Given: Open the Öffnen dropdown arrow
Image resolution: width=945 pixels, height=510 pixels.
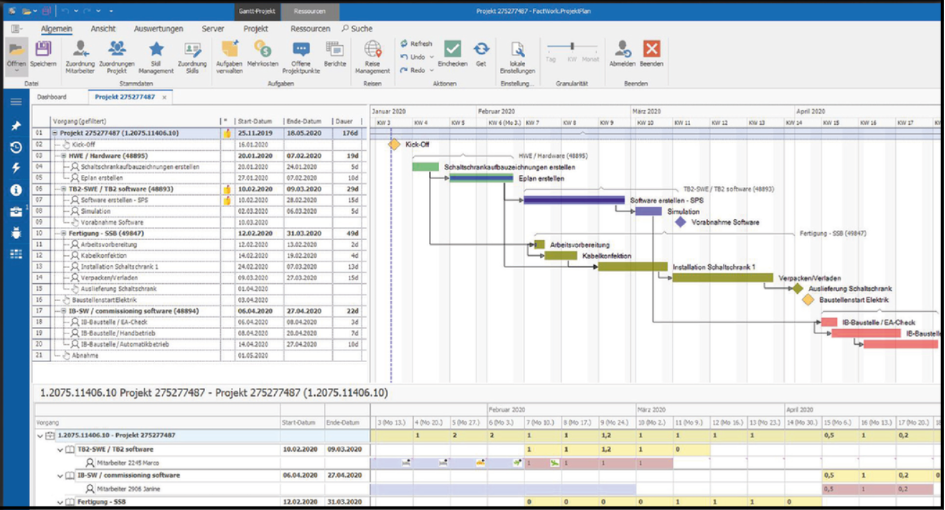Looking at the screenshot, I should [16, 72].
